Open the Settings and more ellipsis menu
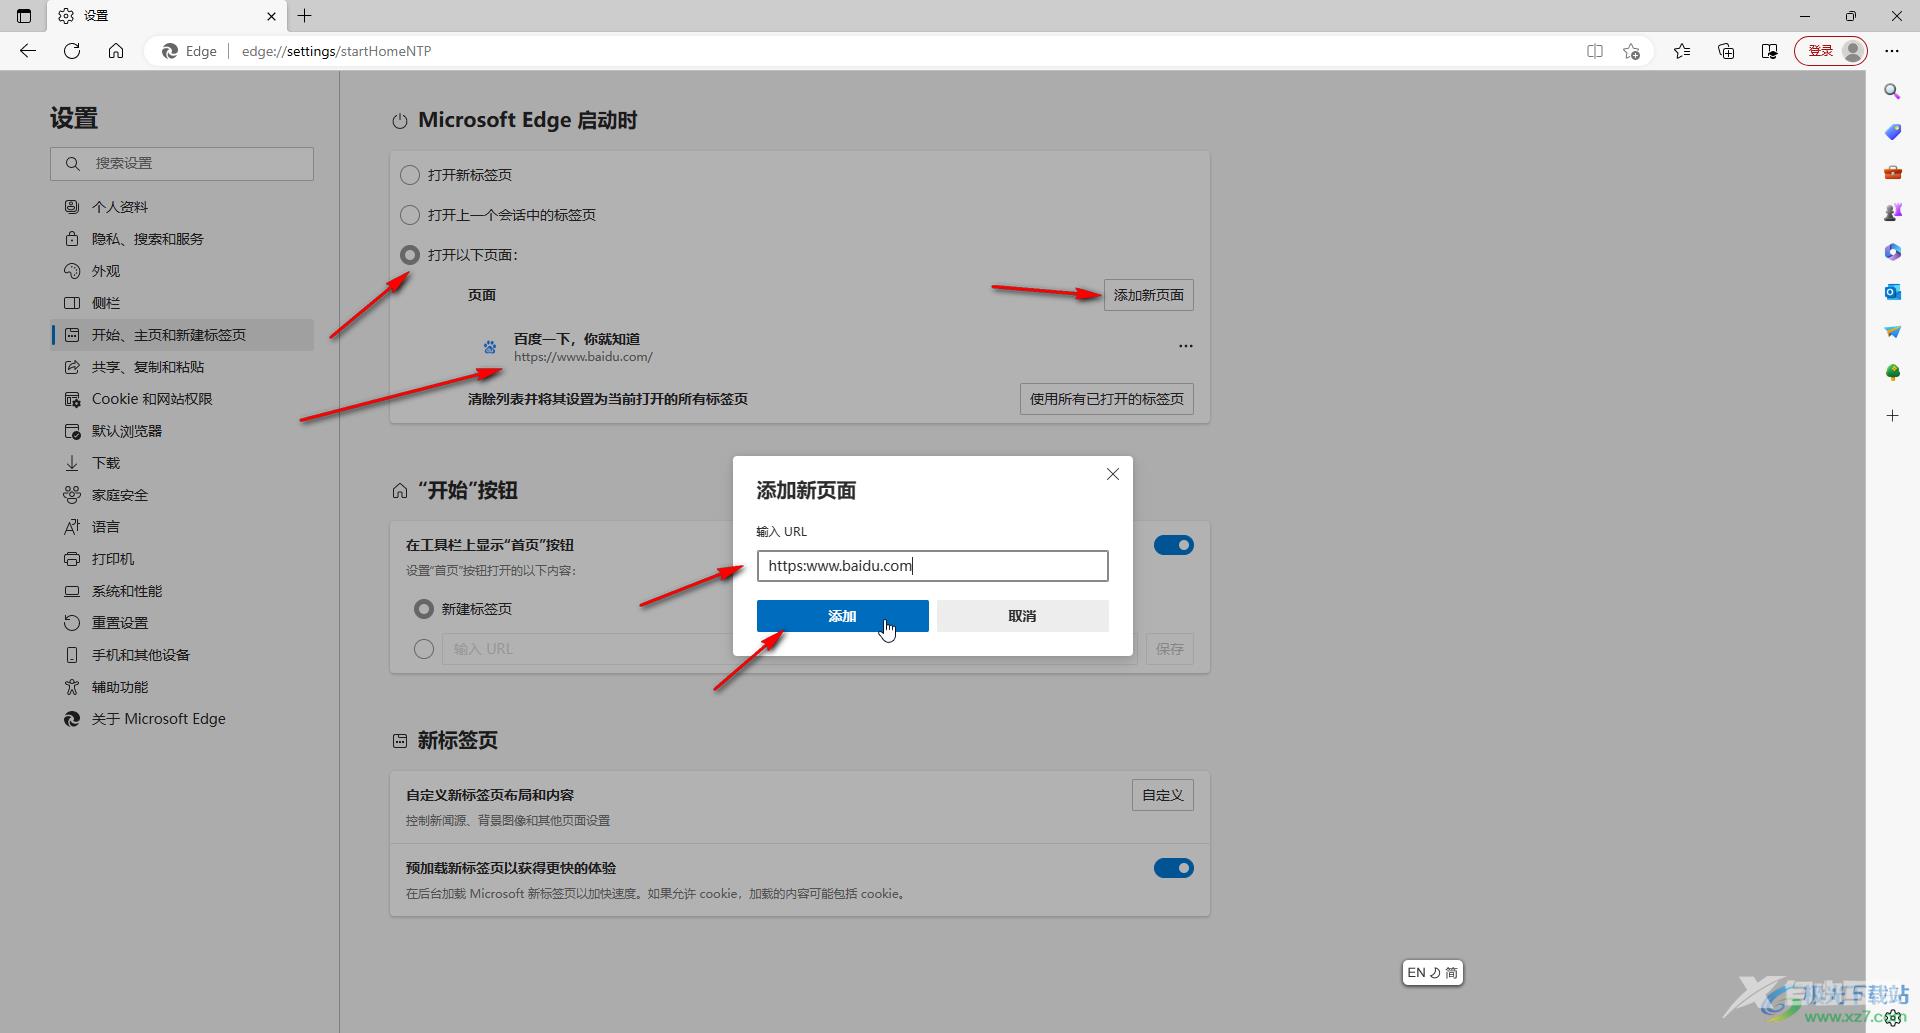1920x1033 pixels. click(x=1892, y=51)
